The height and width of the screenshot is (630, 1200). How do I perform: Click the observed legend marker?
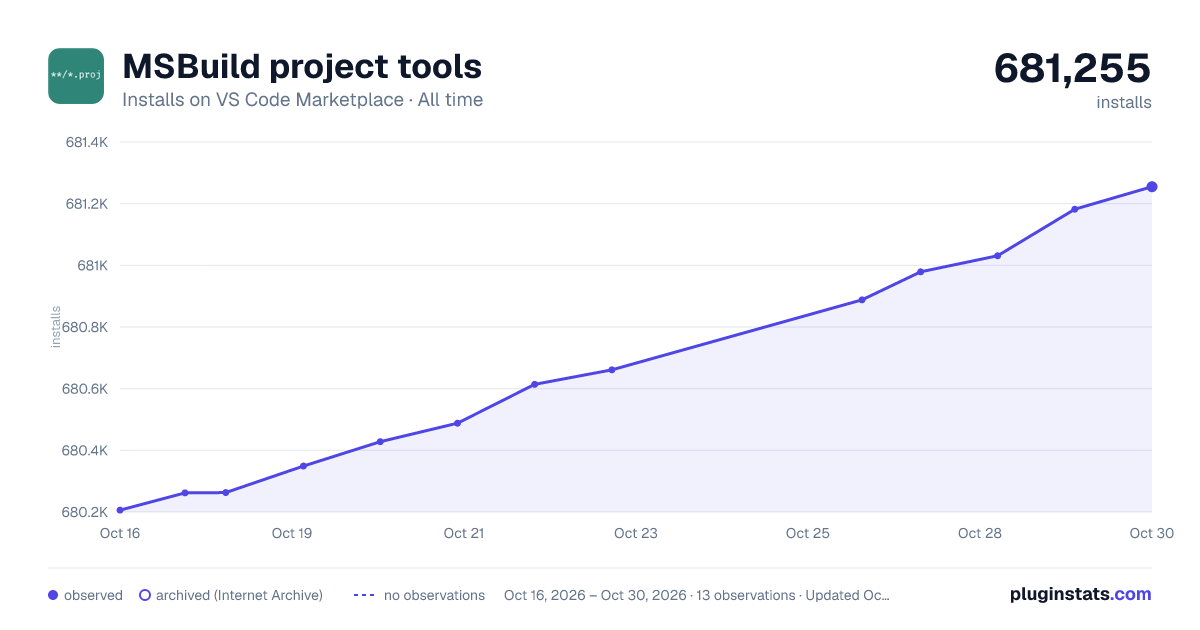pos(53,595)
